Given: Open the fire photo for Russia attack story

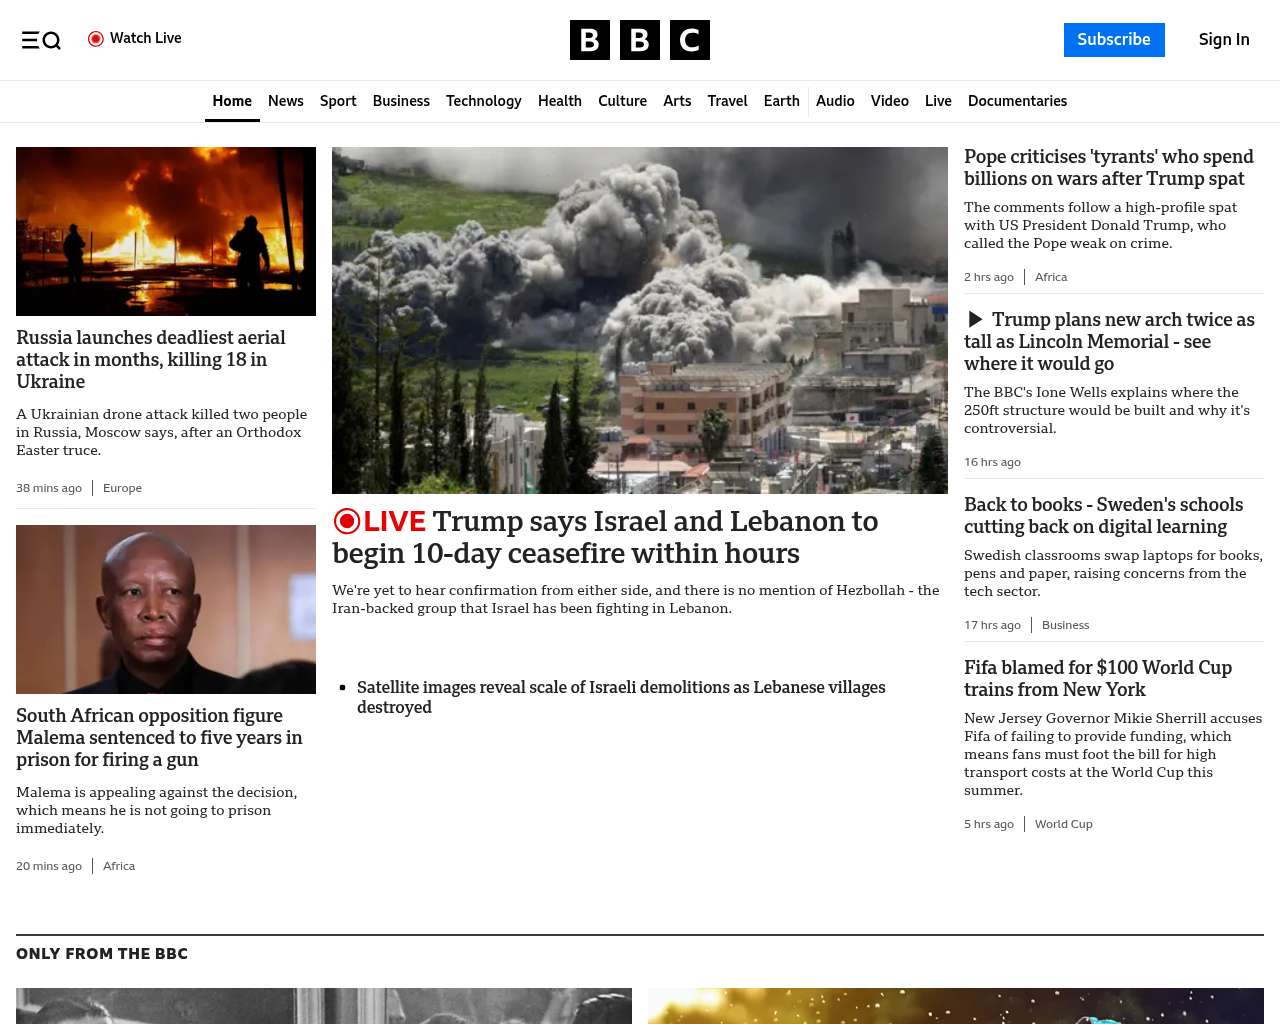Looking at the screenshot, I should coord(166,231).
